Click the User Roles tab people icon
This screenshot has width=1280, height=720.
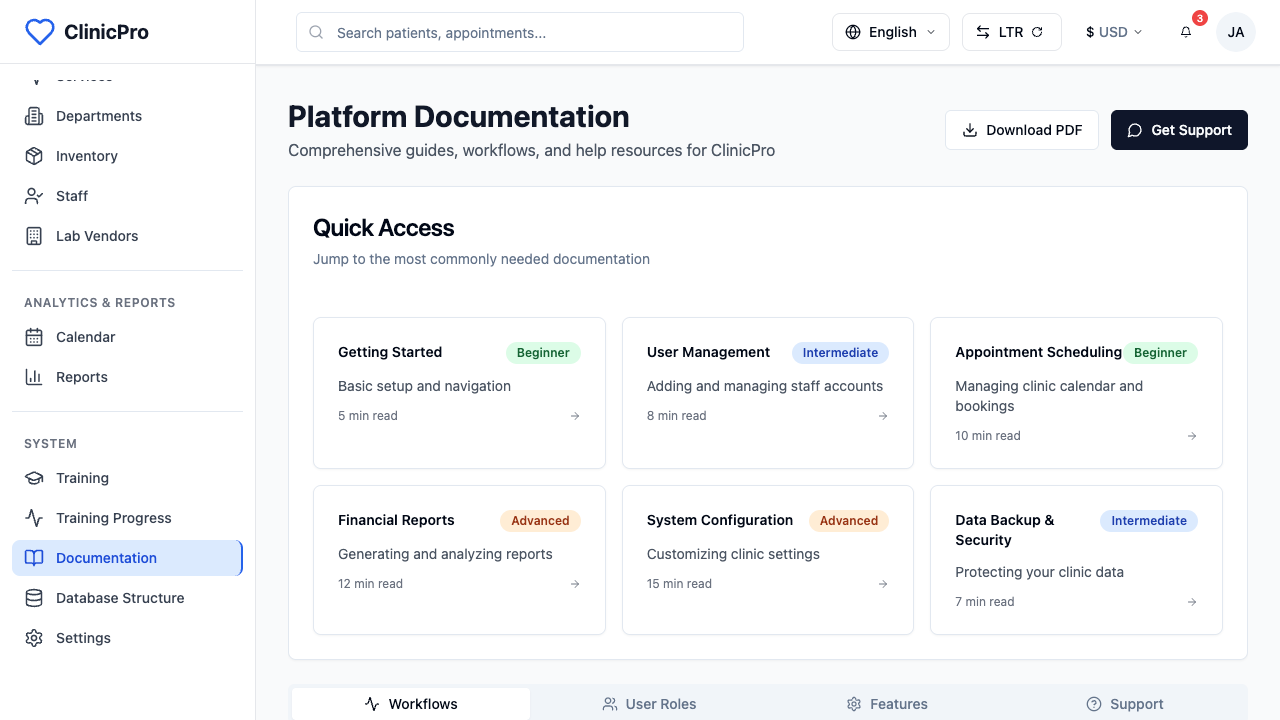610,704
